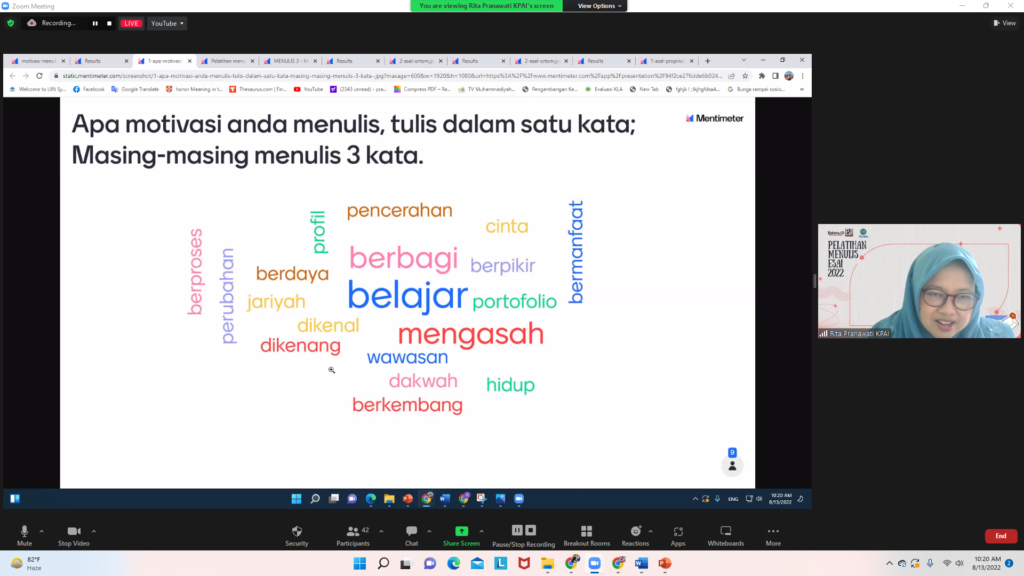The height and width of the screenshot is (576, 1024).
Task: Open browser tab search dropdown chevron
Action: [743, 60]
